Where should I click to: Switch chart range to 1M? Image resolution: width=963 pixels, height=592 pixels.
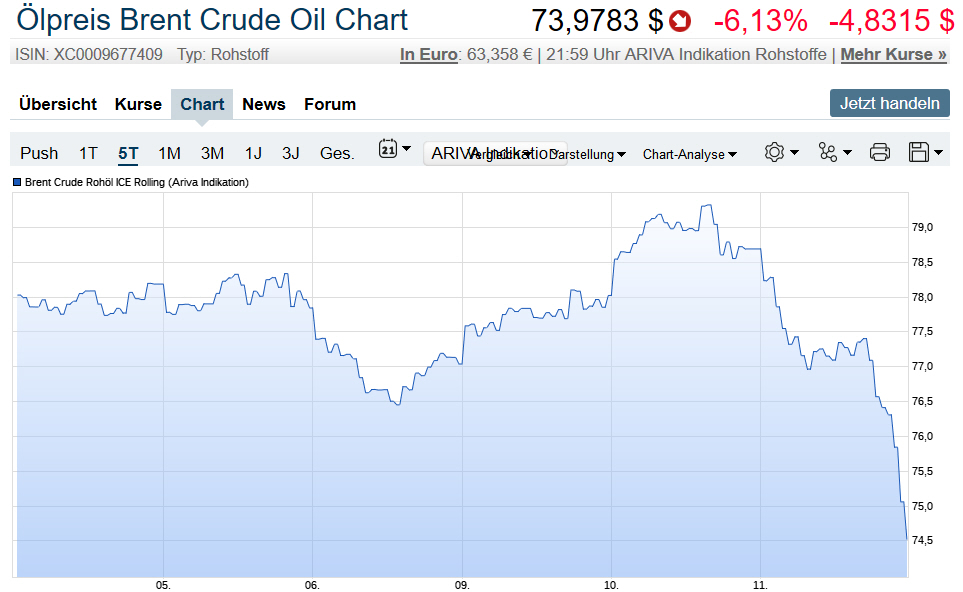coord(169,153)
